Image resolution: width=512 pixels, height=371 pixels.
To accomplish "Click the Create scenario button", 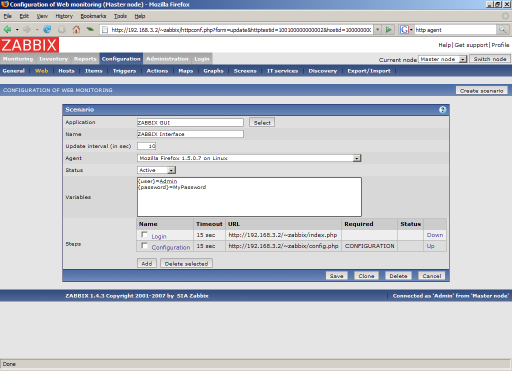I will tap(482, 91).
